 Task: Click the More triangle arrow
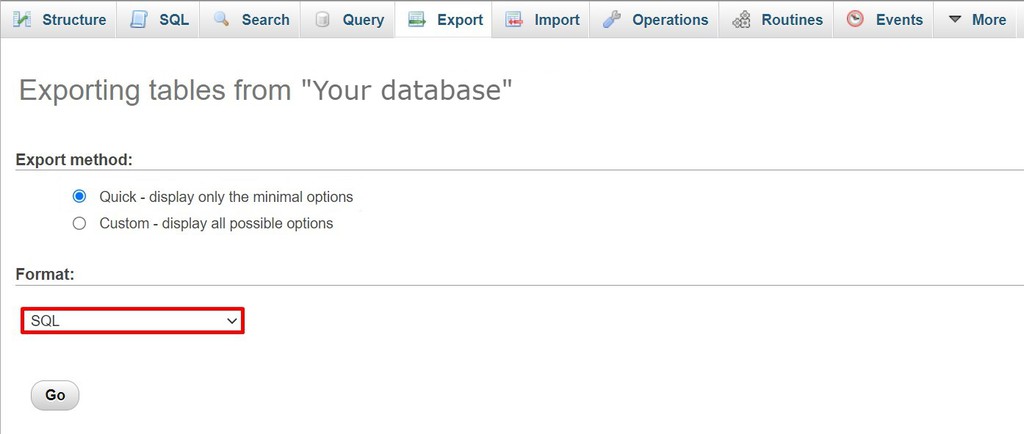(954, 19)
